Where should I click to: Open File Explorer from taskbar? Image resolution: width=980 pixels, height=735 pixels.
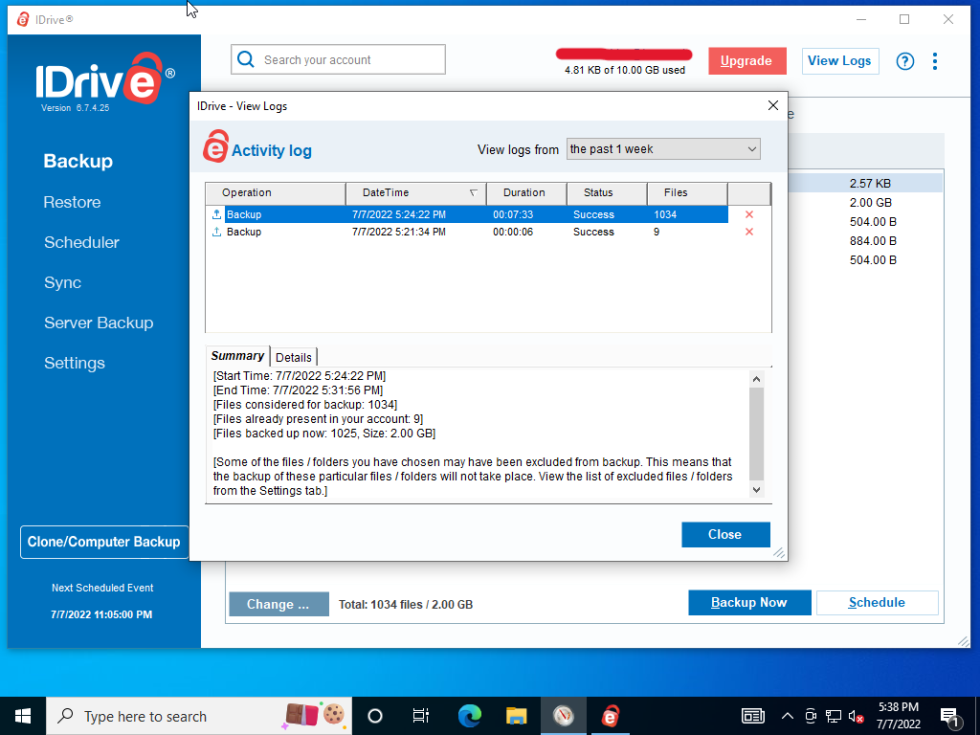[x=516, y=716]
